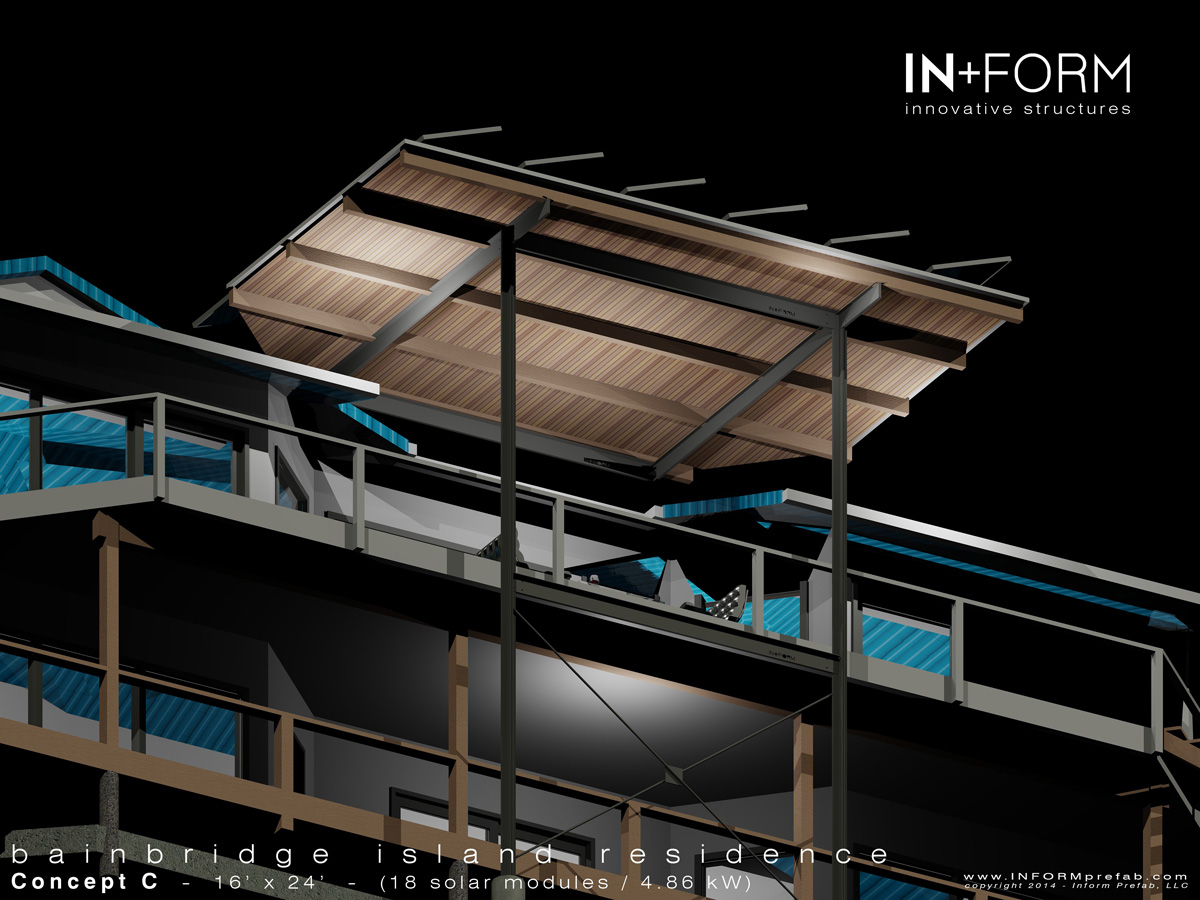
Task: Click the 'innovative structures' tagline
Action: pyautogui.click(x=1017, y=108)
